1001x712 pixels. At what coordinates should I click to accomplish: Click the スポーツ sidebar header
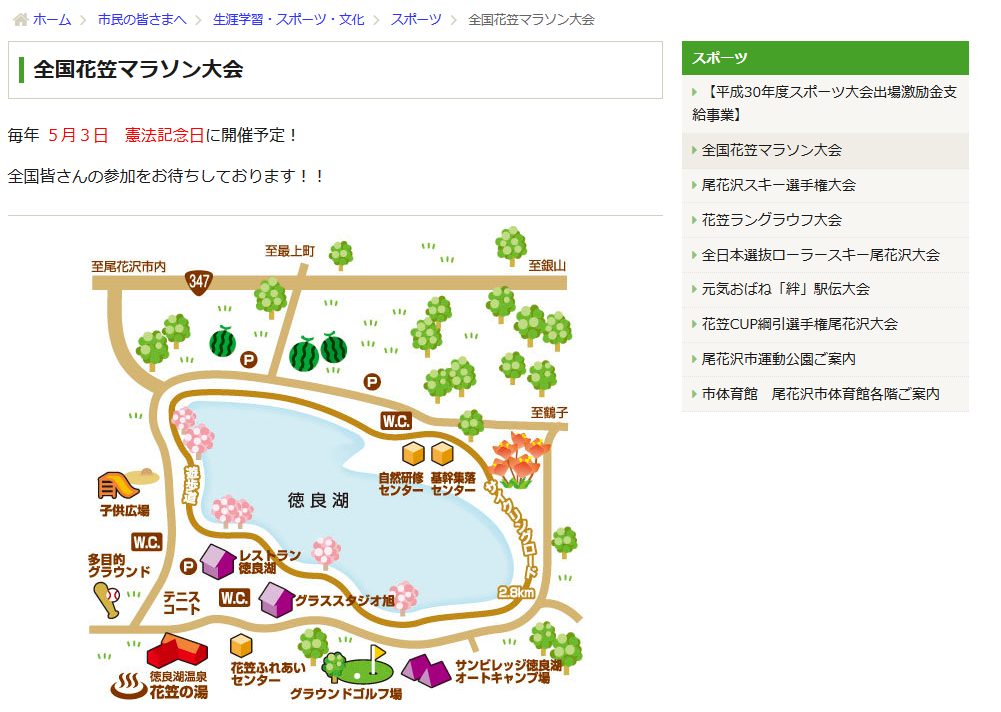click(x=825, y=58)
